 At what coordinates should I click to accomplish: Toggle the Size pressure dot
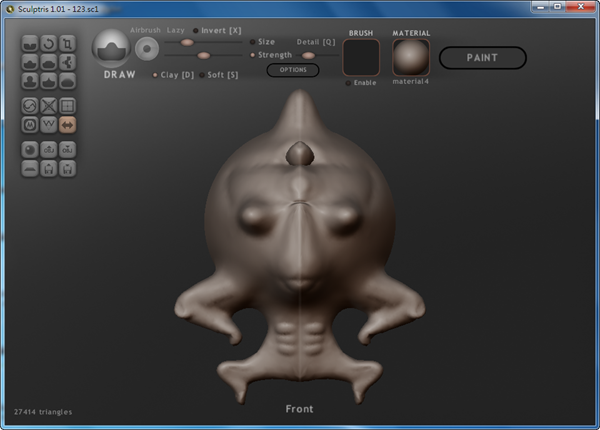tap(253, 42)
